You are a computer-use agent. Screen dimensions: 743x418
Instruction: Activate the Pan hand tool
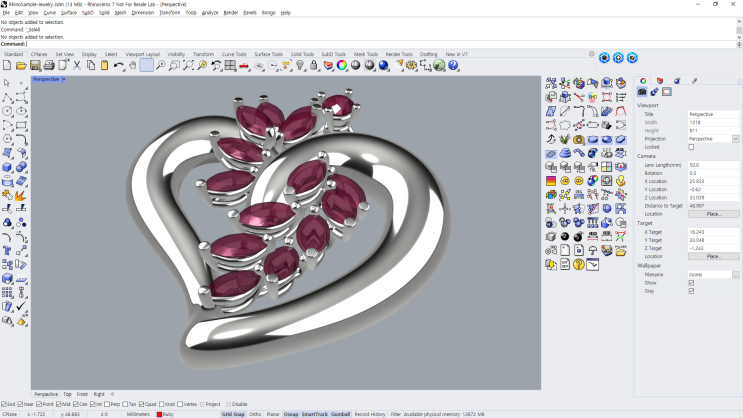[x=133, y=65]
